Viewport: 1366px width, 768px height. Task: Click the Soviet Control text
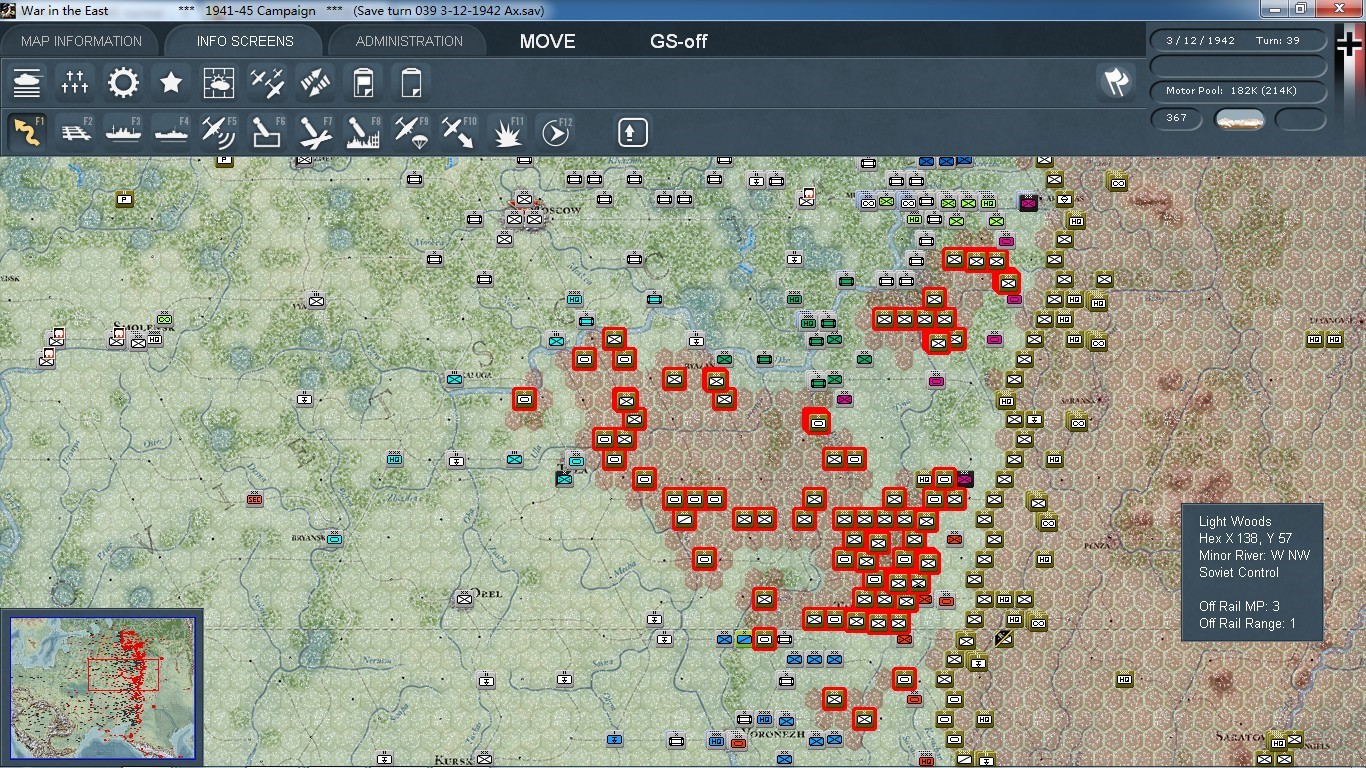1239,572
